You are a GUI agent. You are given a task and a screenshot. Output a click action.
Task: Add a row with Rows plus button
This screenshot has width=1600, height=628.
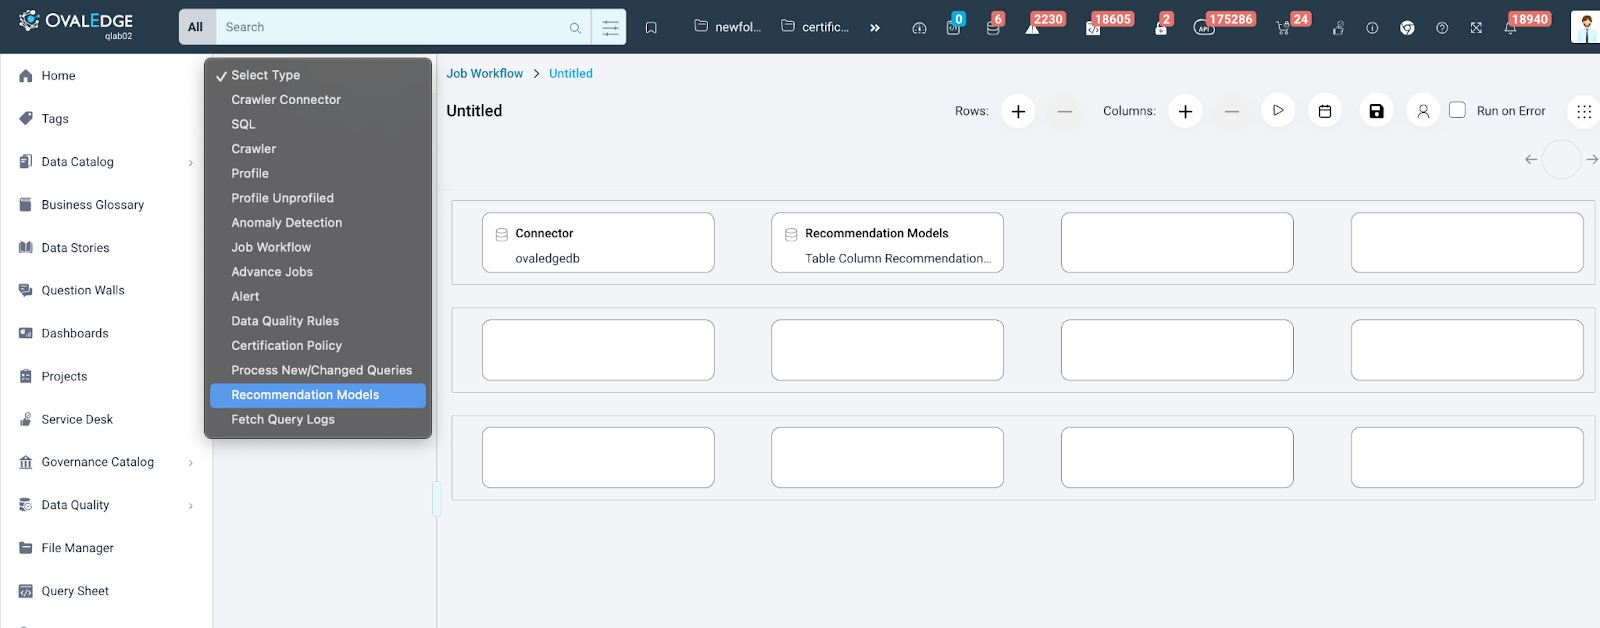[1018, 111]
